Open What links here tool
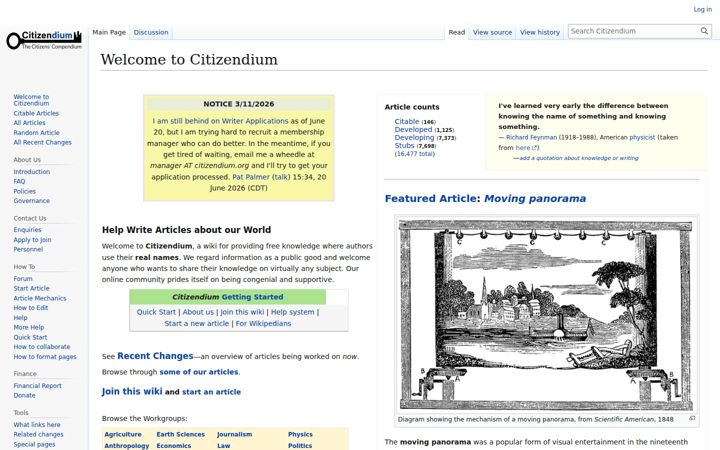Viewport: 720px width, 450px height. [x=37, y=425]
